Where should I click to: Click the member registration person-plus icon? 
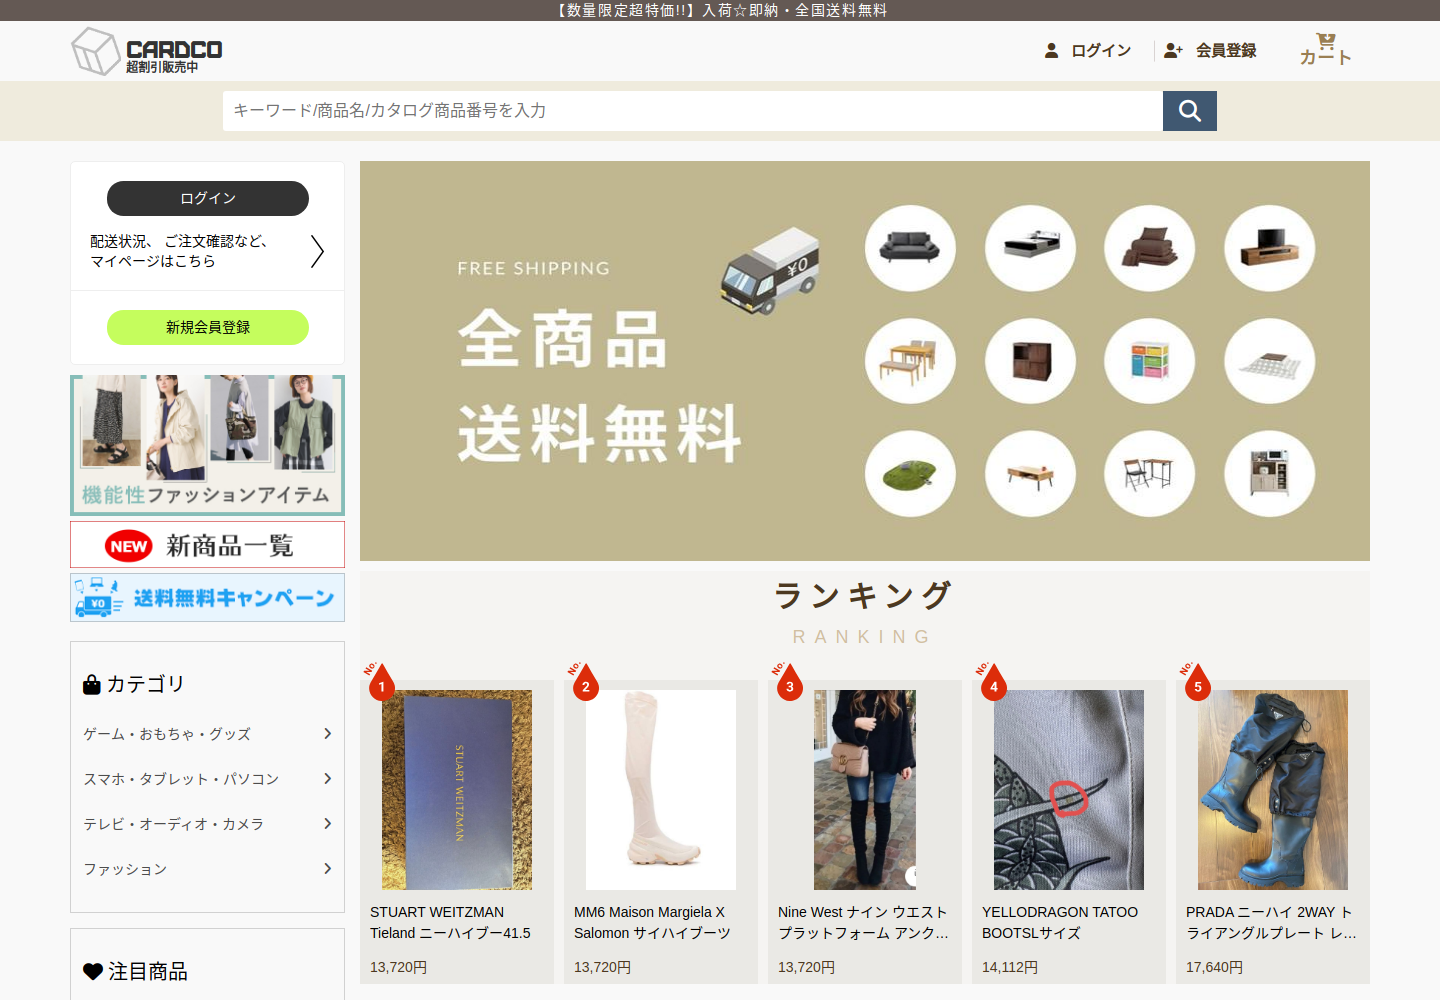[x=1173, y=50]
